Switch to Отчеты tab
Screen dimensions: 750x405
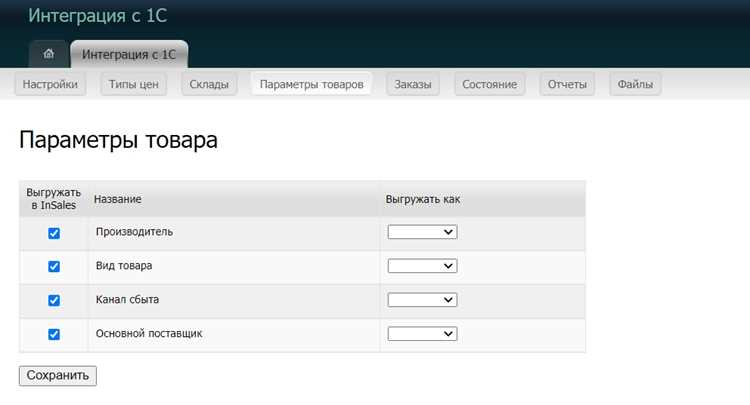click(x=567, y=84)
